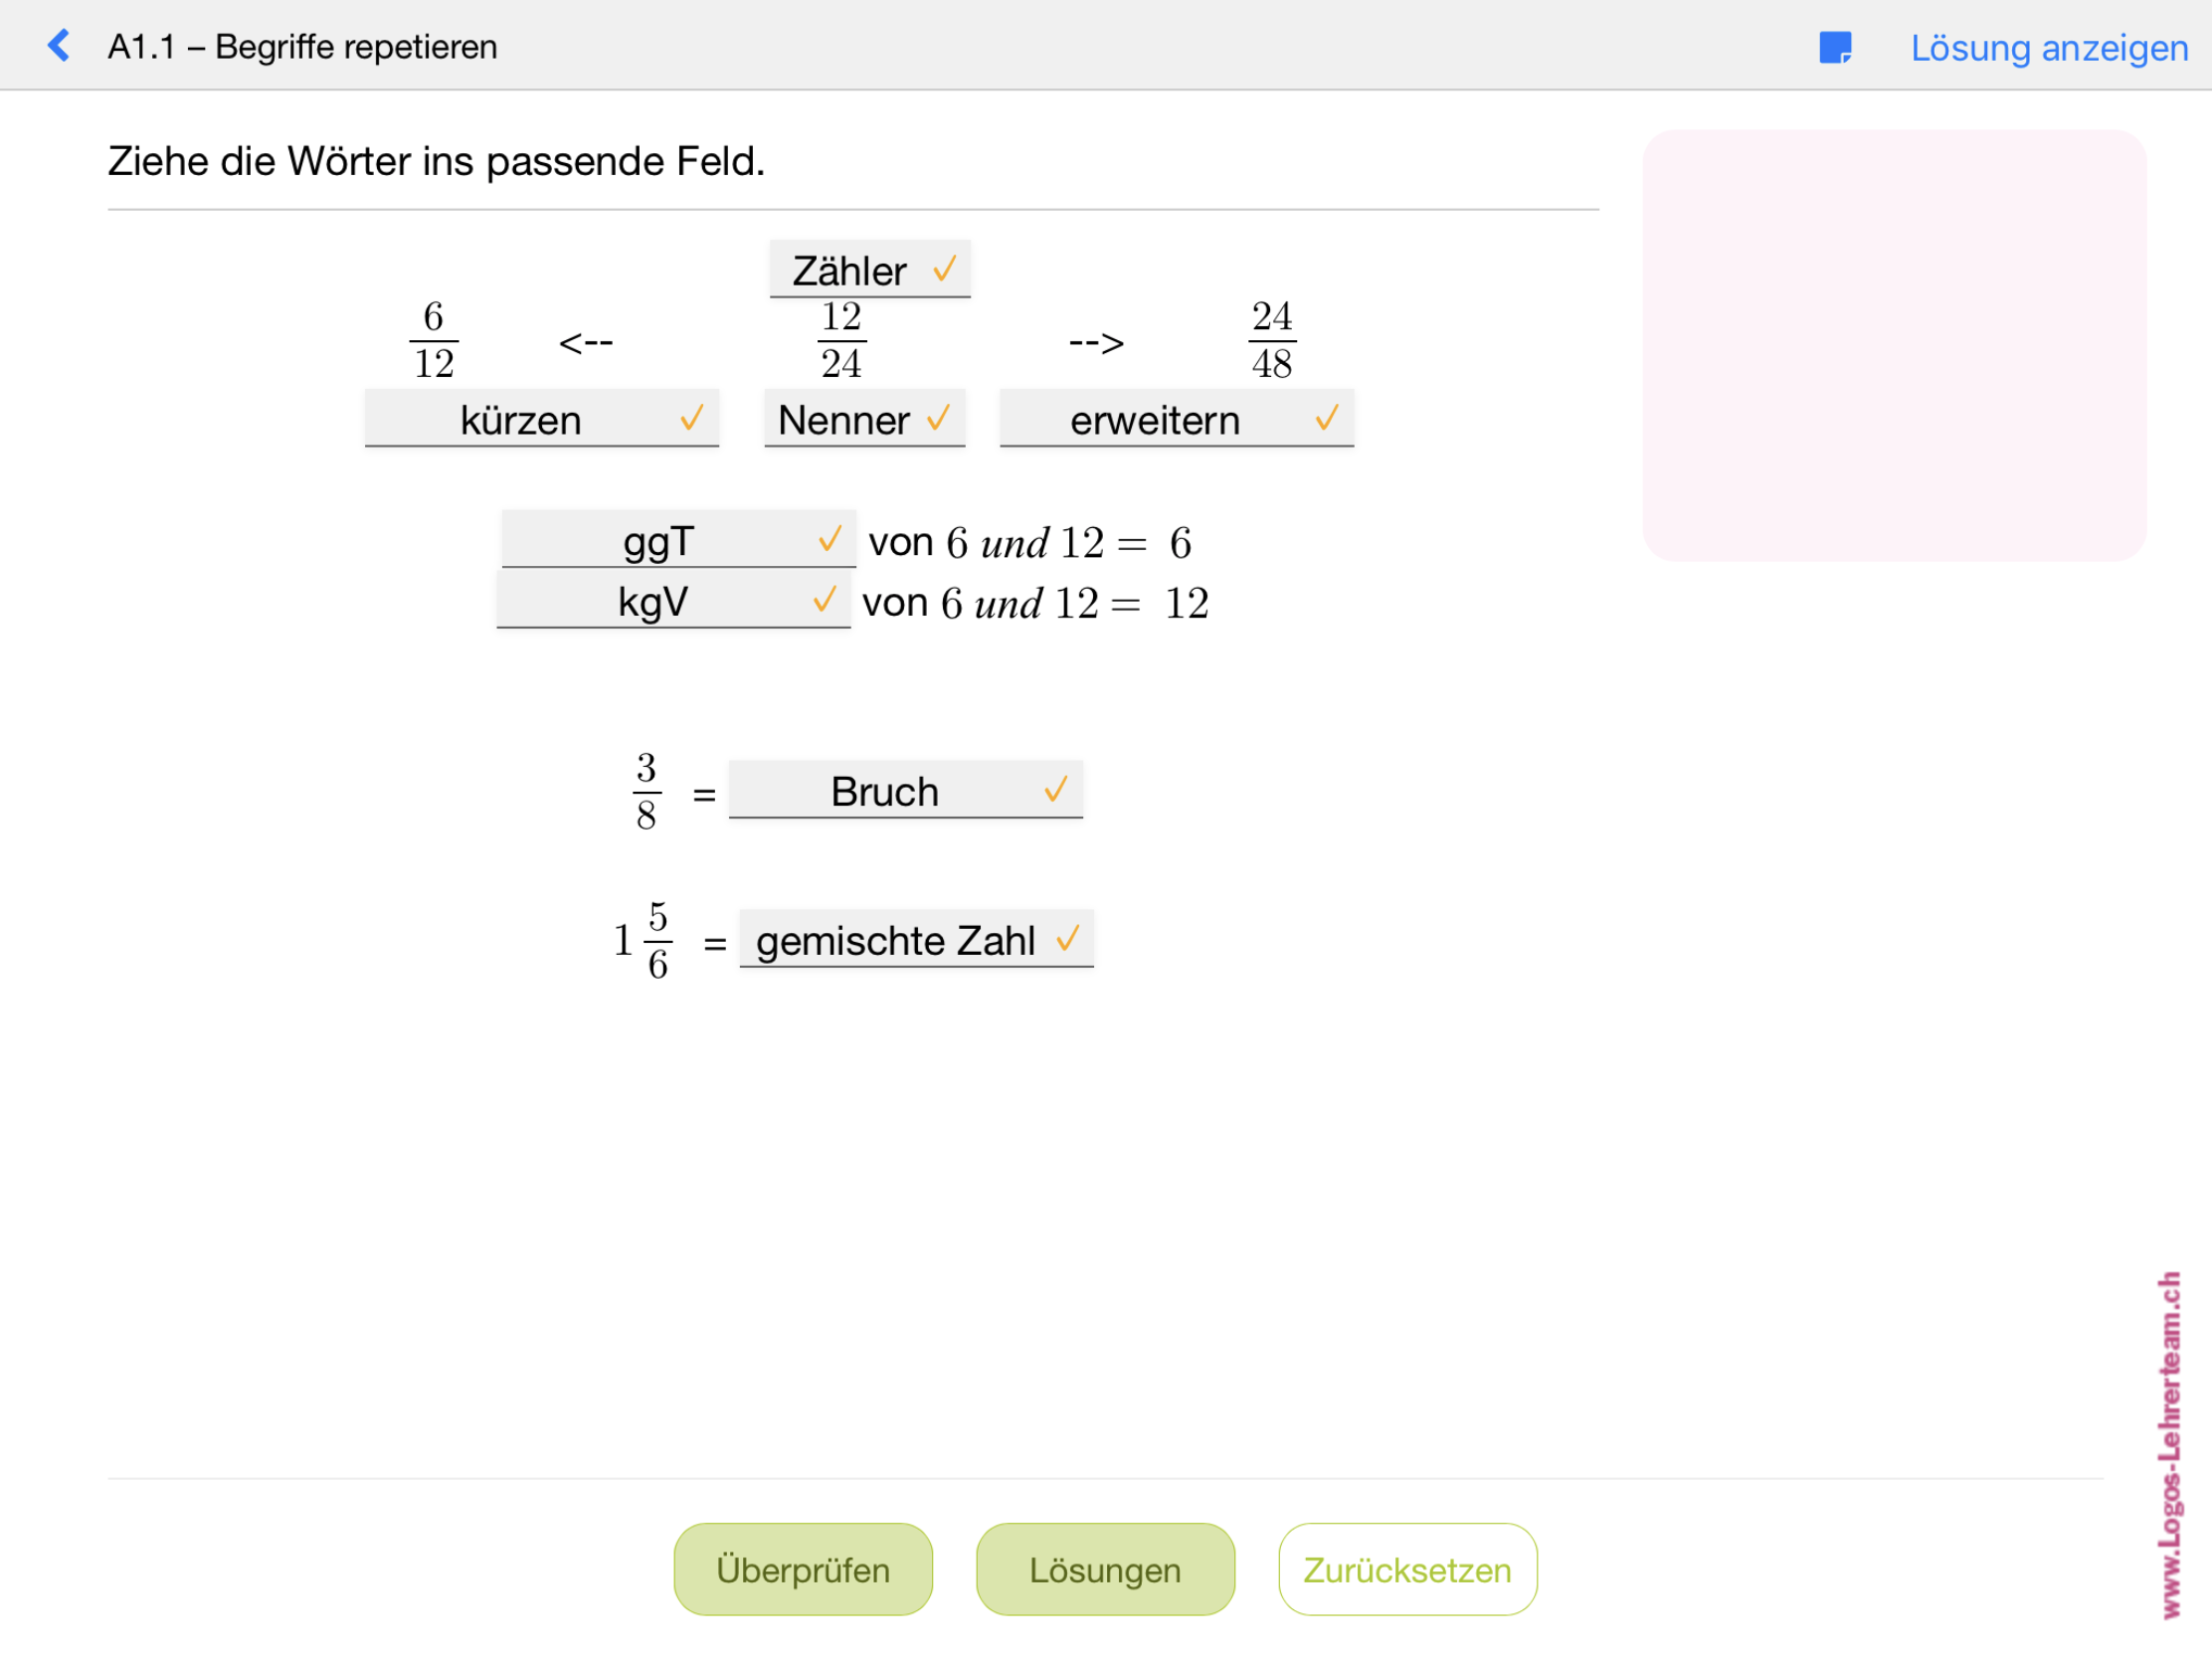Click the checkmark next to Nenner
This screenshot has height=1659, width=2212.
938,418
